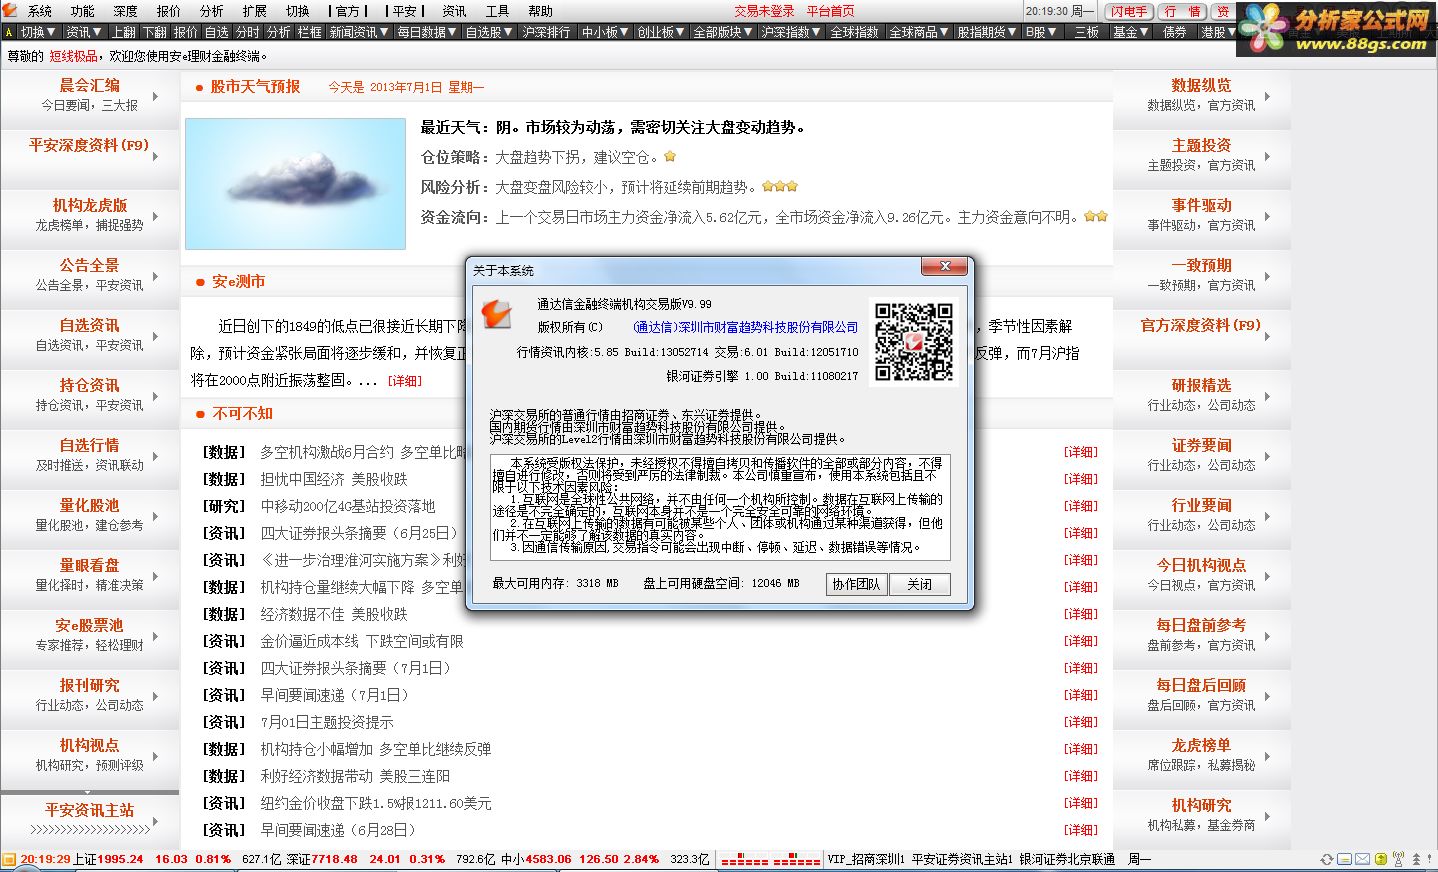Open the 深圳市财富趋势科技 company link
Image resolution: width=1438 pixels, height=872 pixels.
click(x=745, y=327)
